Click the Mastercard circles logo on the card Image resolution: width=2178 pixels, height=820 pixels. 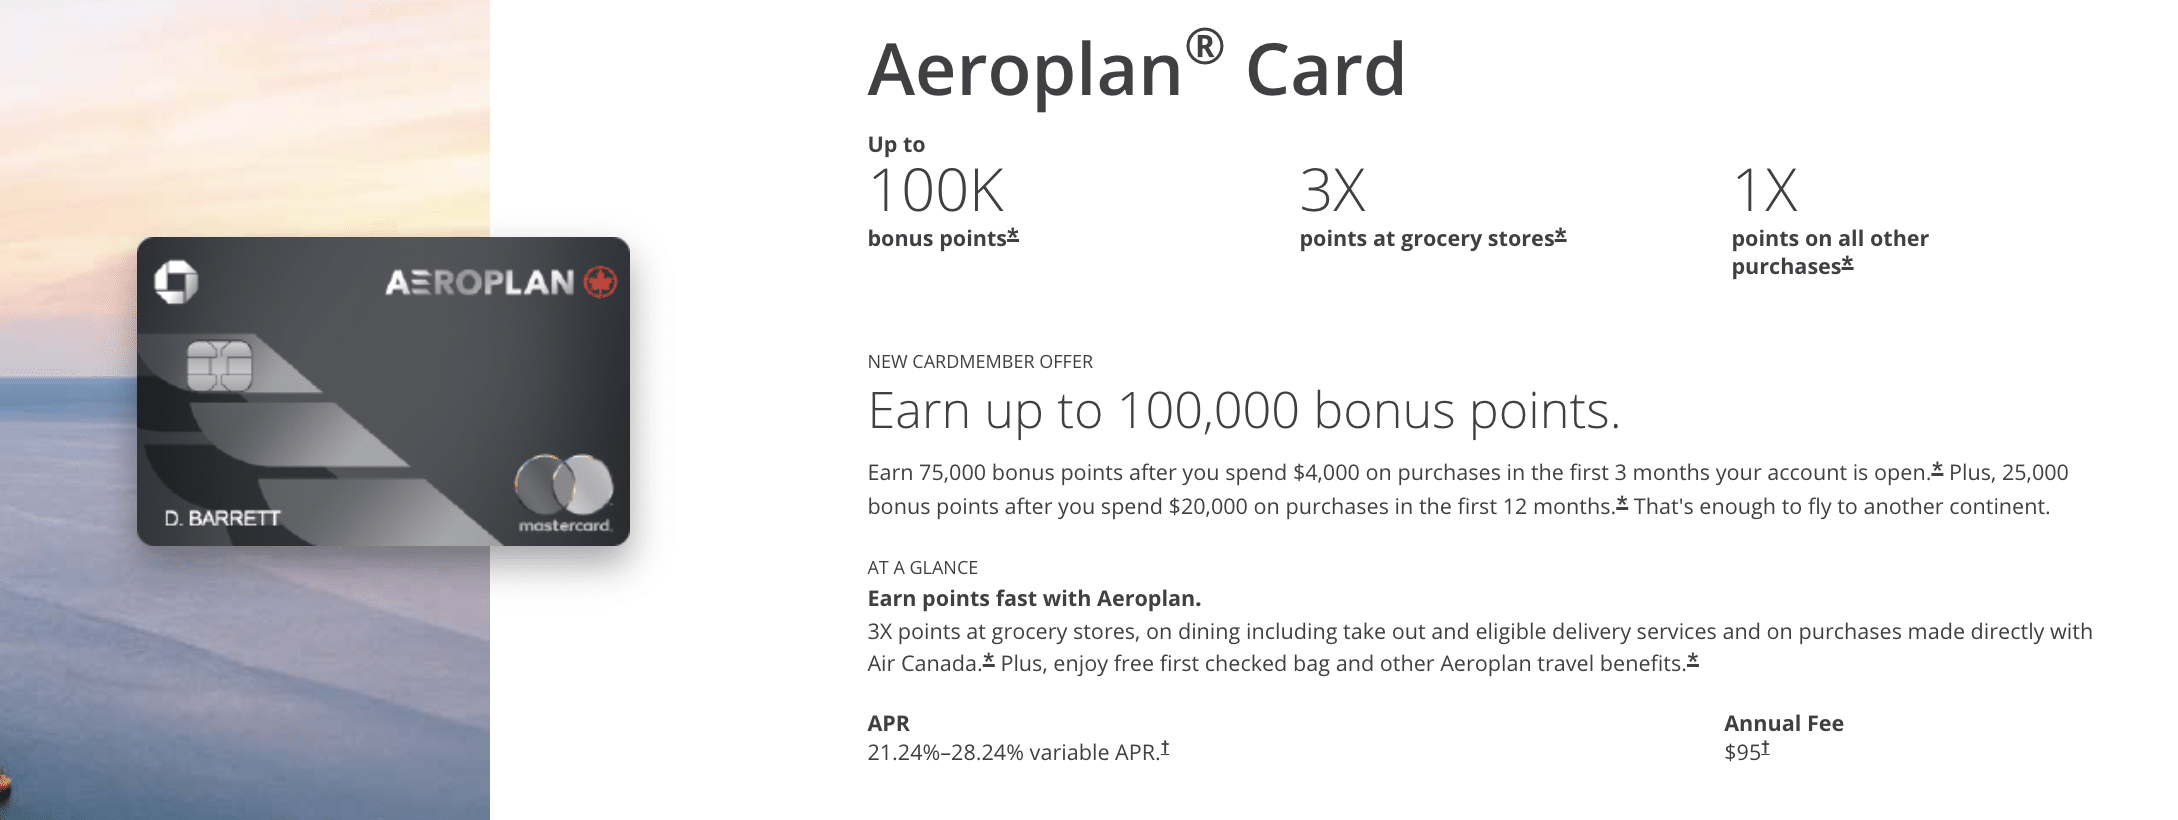(x=563, y=484)
